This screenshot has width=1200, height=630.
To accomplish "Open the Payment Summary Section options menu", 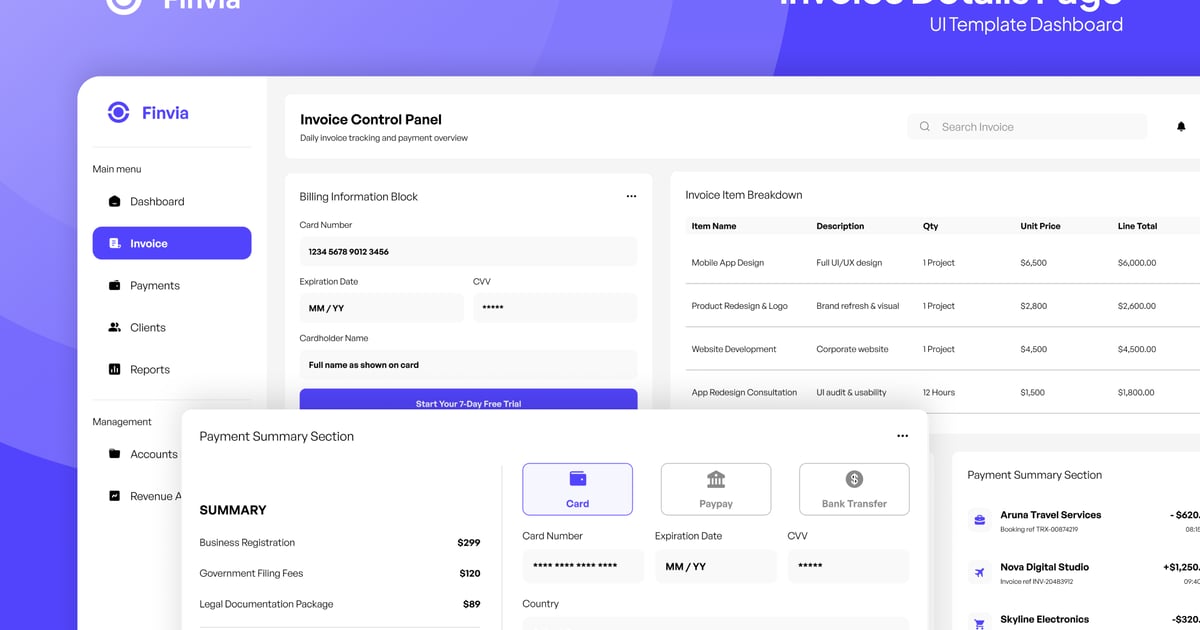I will tap(902, 435).
